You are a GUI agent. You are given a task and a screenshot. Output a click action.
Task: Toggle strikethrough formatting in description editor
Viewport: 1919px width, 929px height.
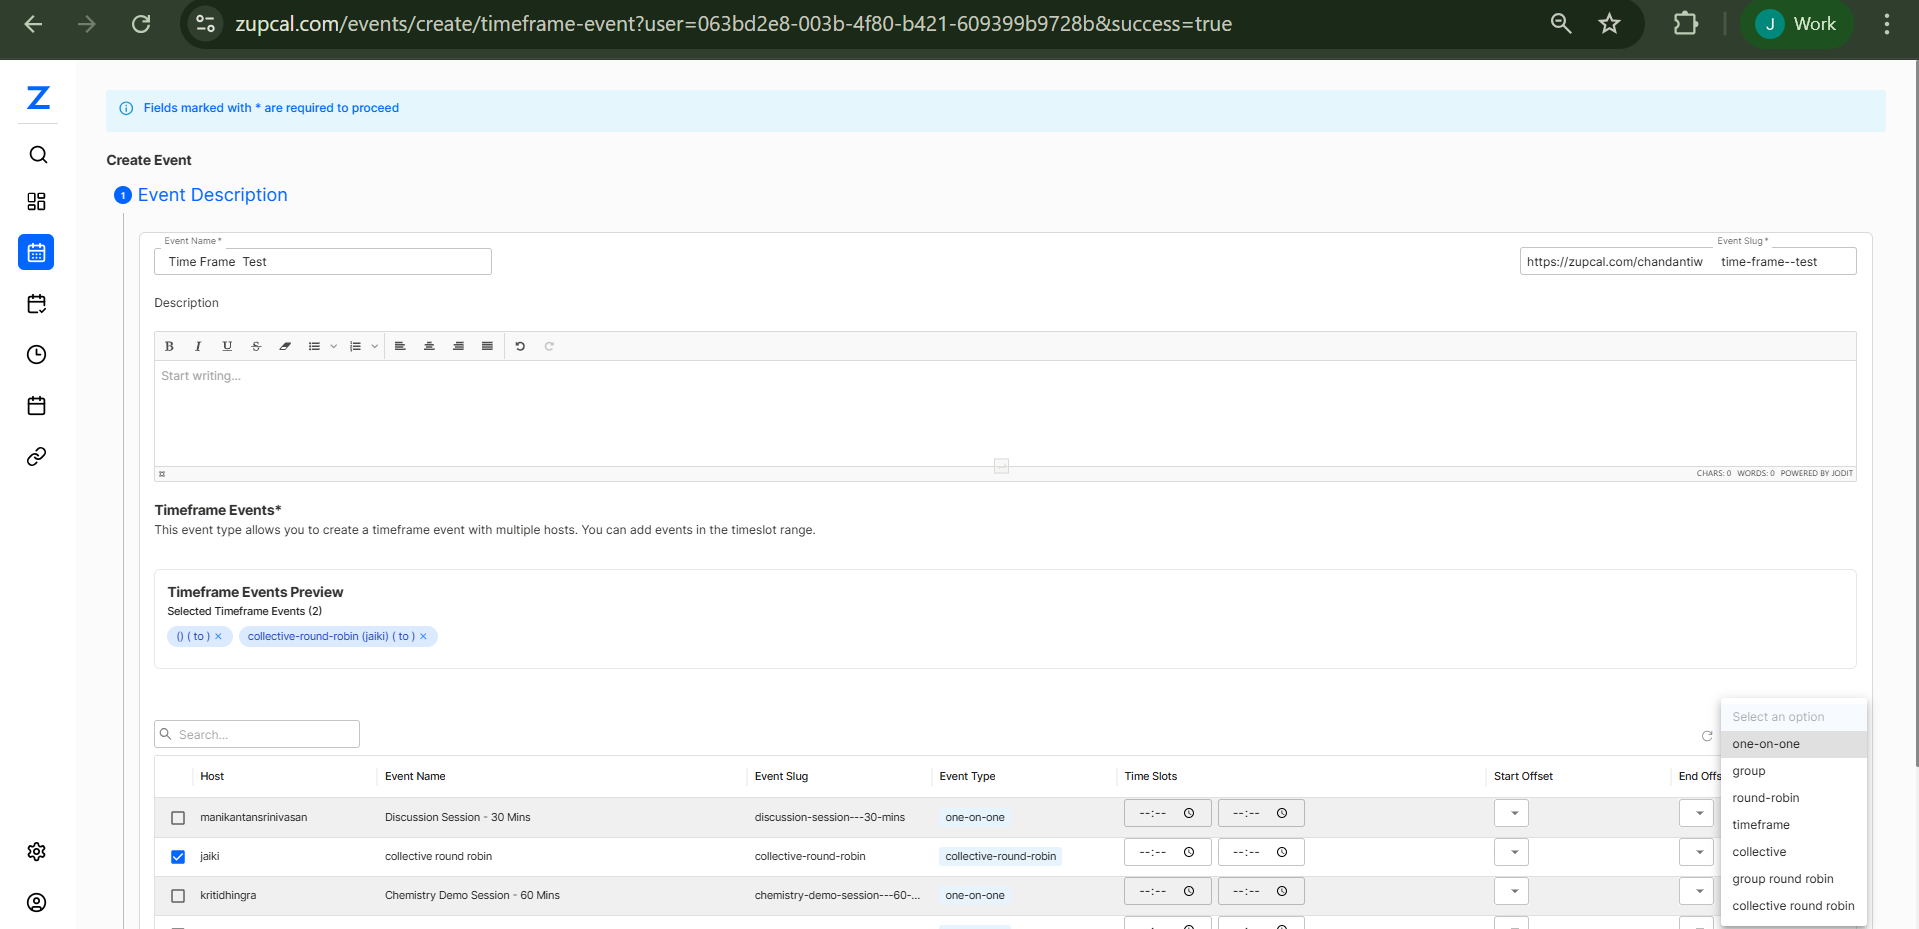[256, 346]
